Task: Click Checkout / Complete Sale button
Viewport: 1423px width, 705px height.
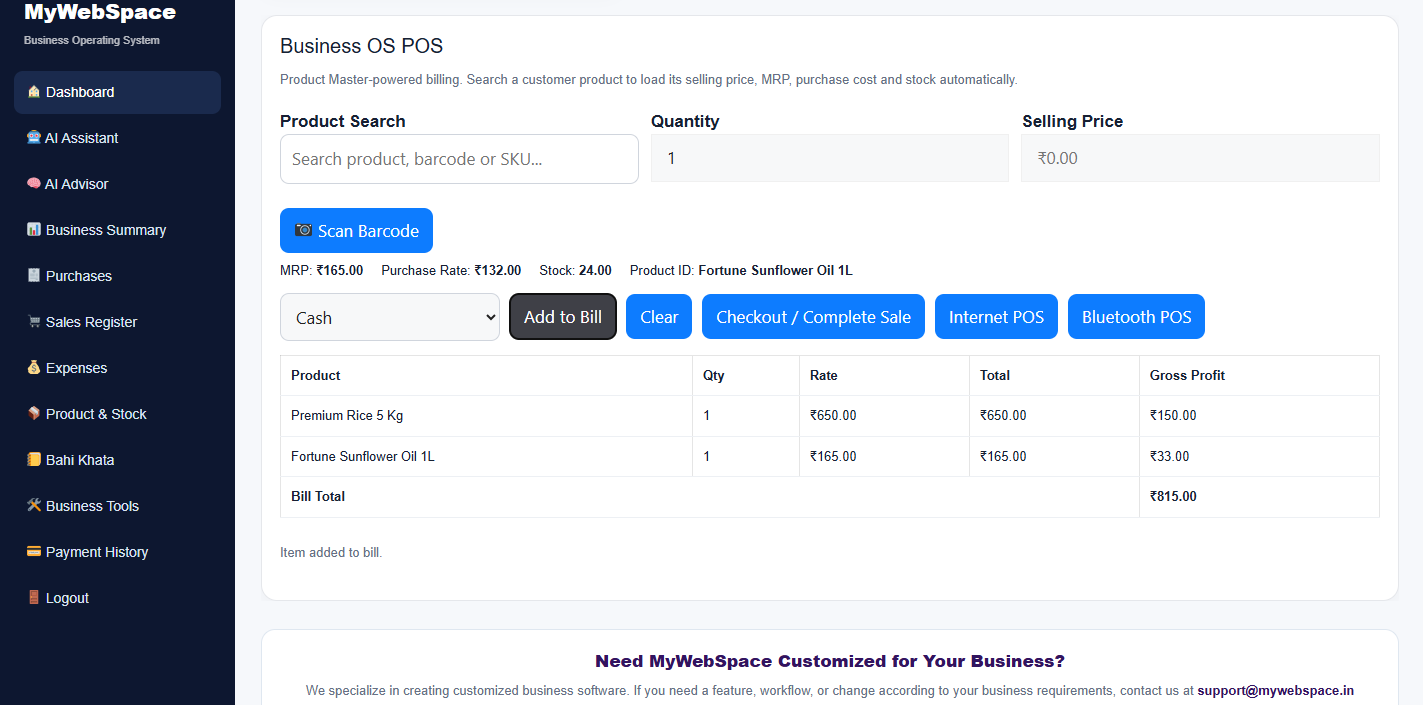Action: coord(813,317)
